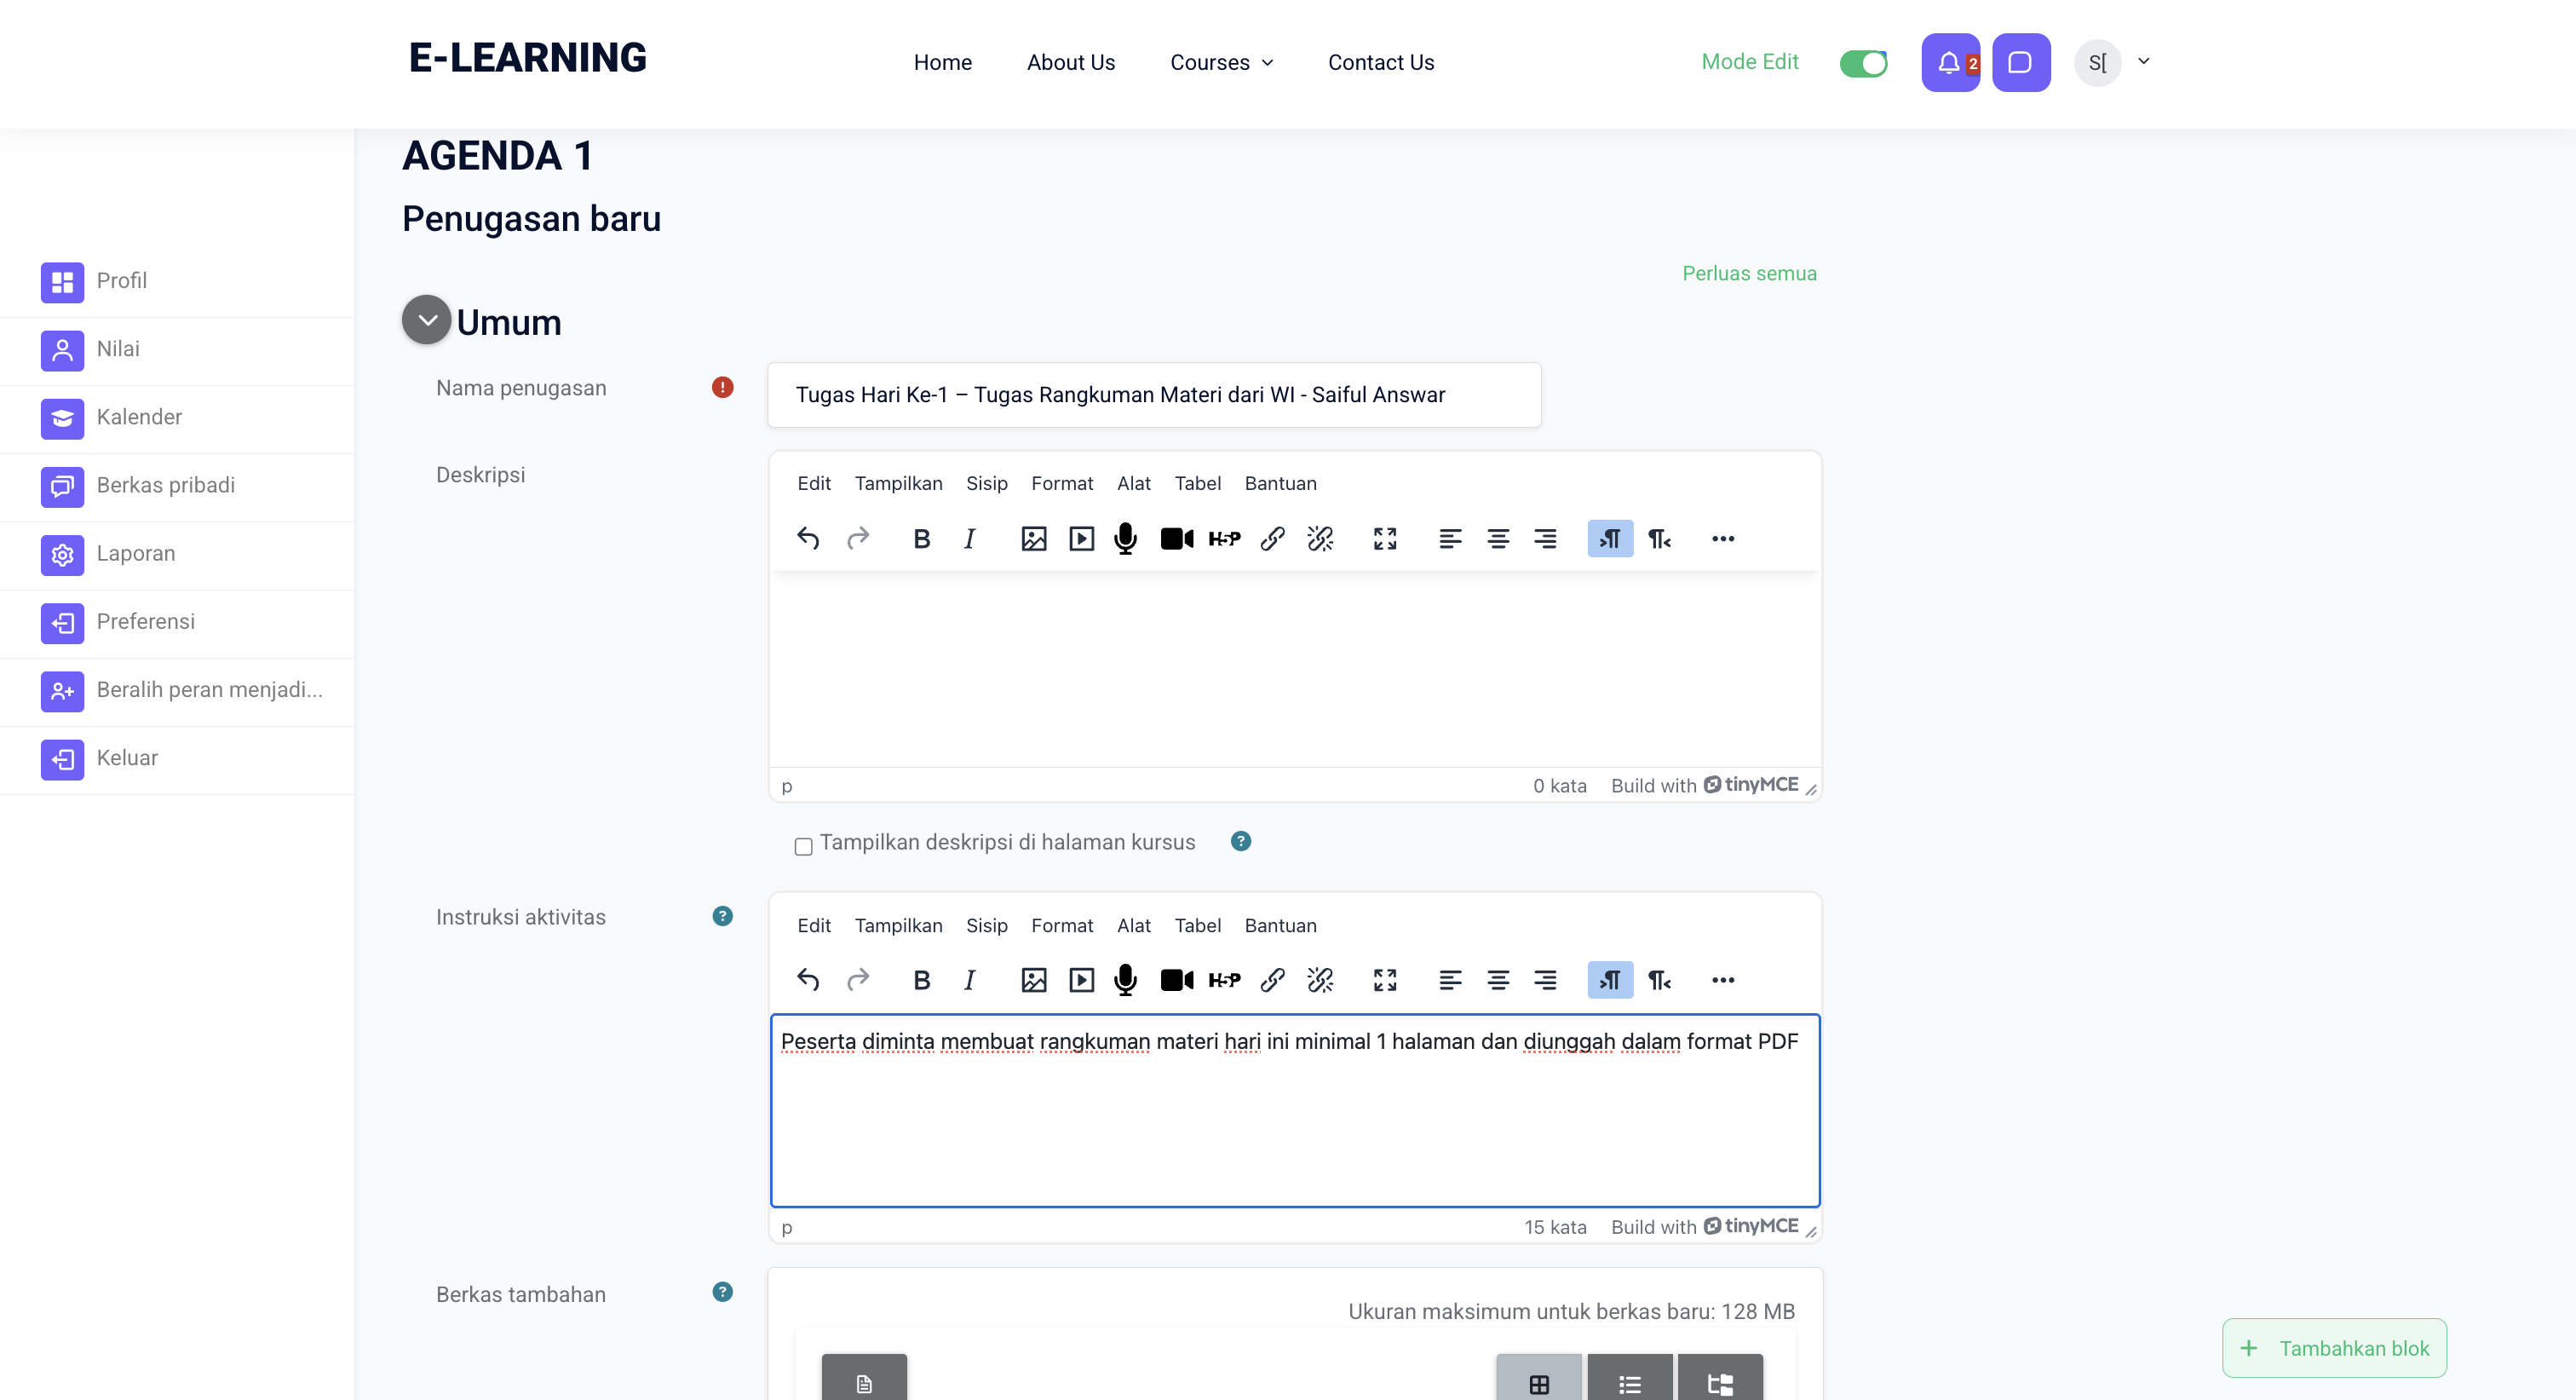This screenshot has width=2576, height=1400.
Task: Click the undo arrow in Instruksi aktivitas editor
Action: click(x=808, y=980)
